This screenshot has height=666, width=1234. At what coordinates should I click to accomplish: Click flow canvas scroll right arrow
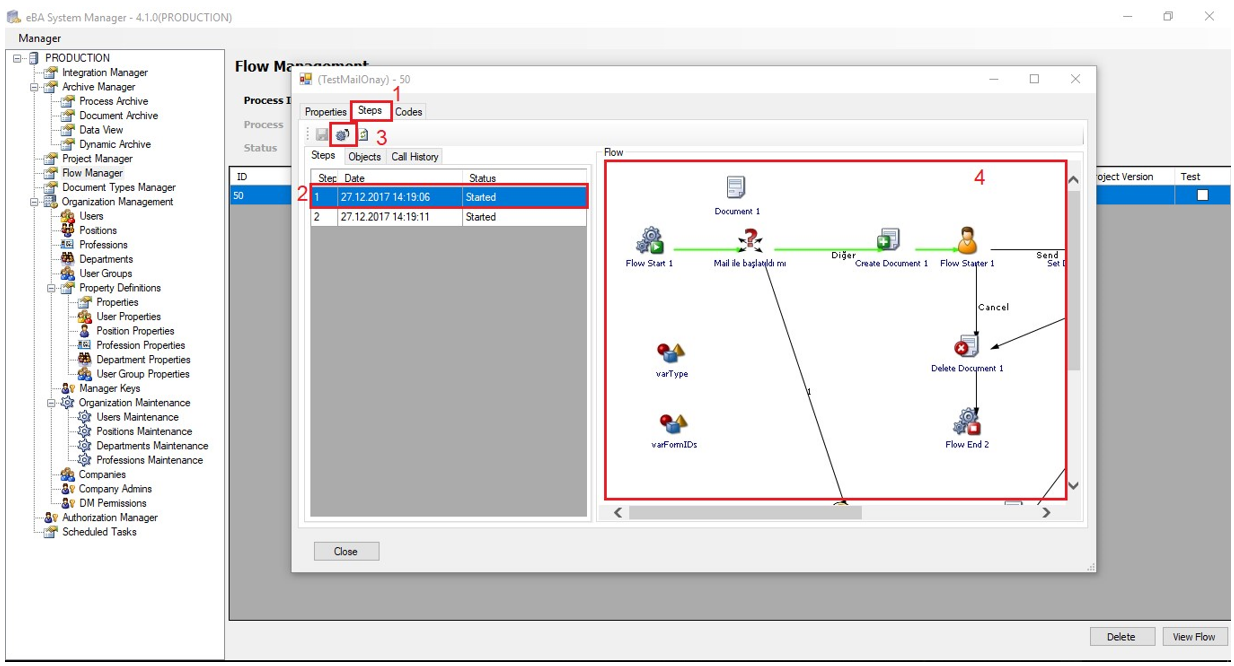(x=1046, y=513)
